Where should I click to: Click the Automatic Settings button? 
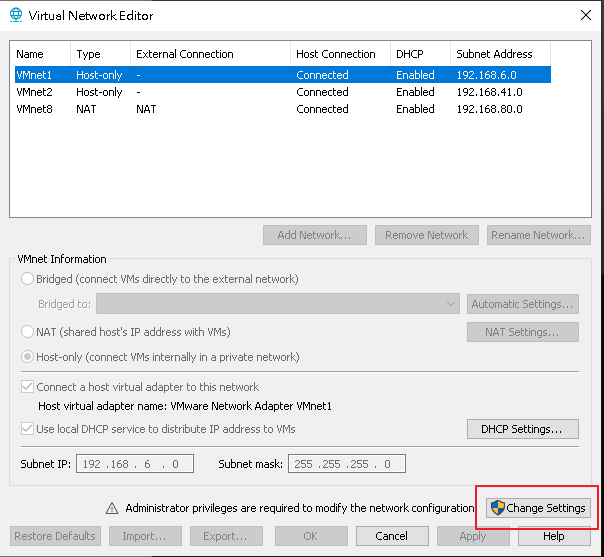pos(523,304)
